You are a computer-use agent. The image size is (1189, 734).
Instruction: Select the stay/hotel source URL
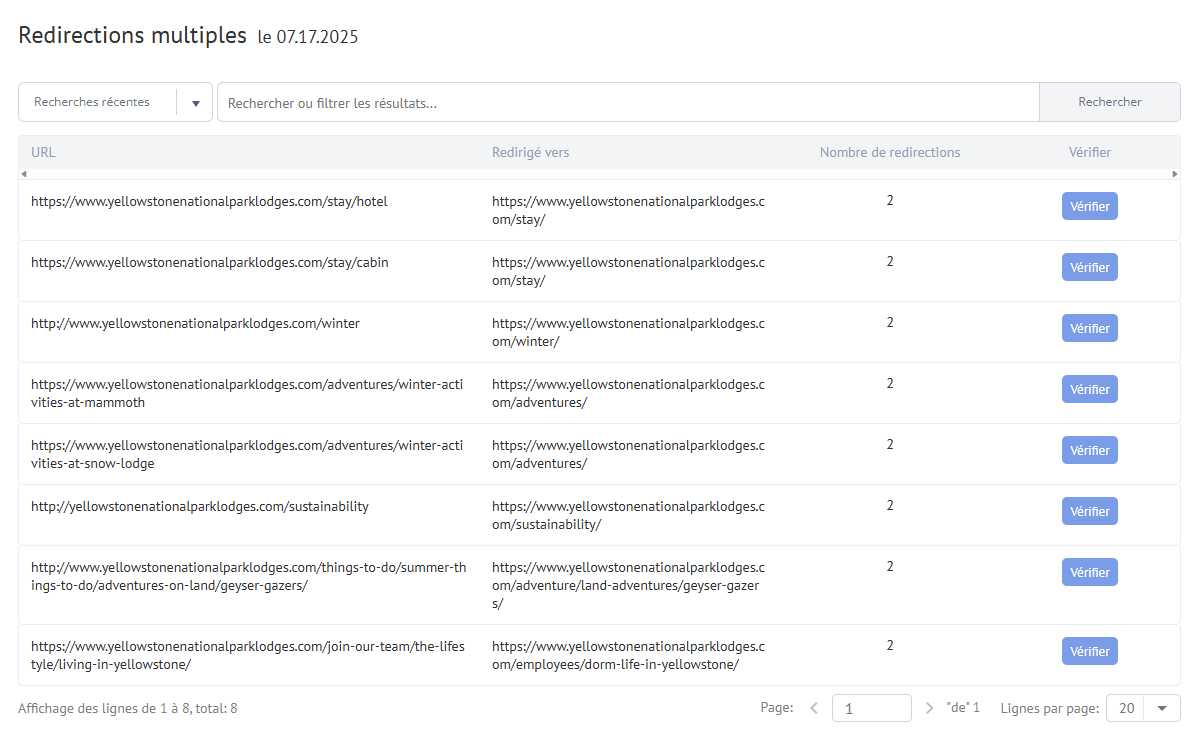coord(209,202)
